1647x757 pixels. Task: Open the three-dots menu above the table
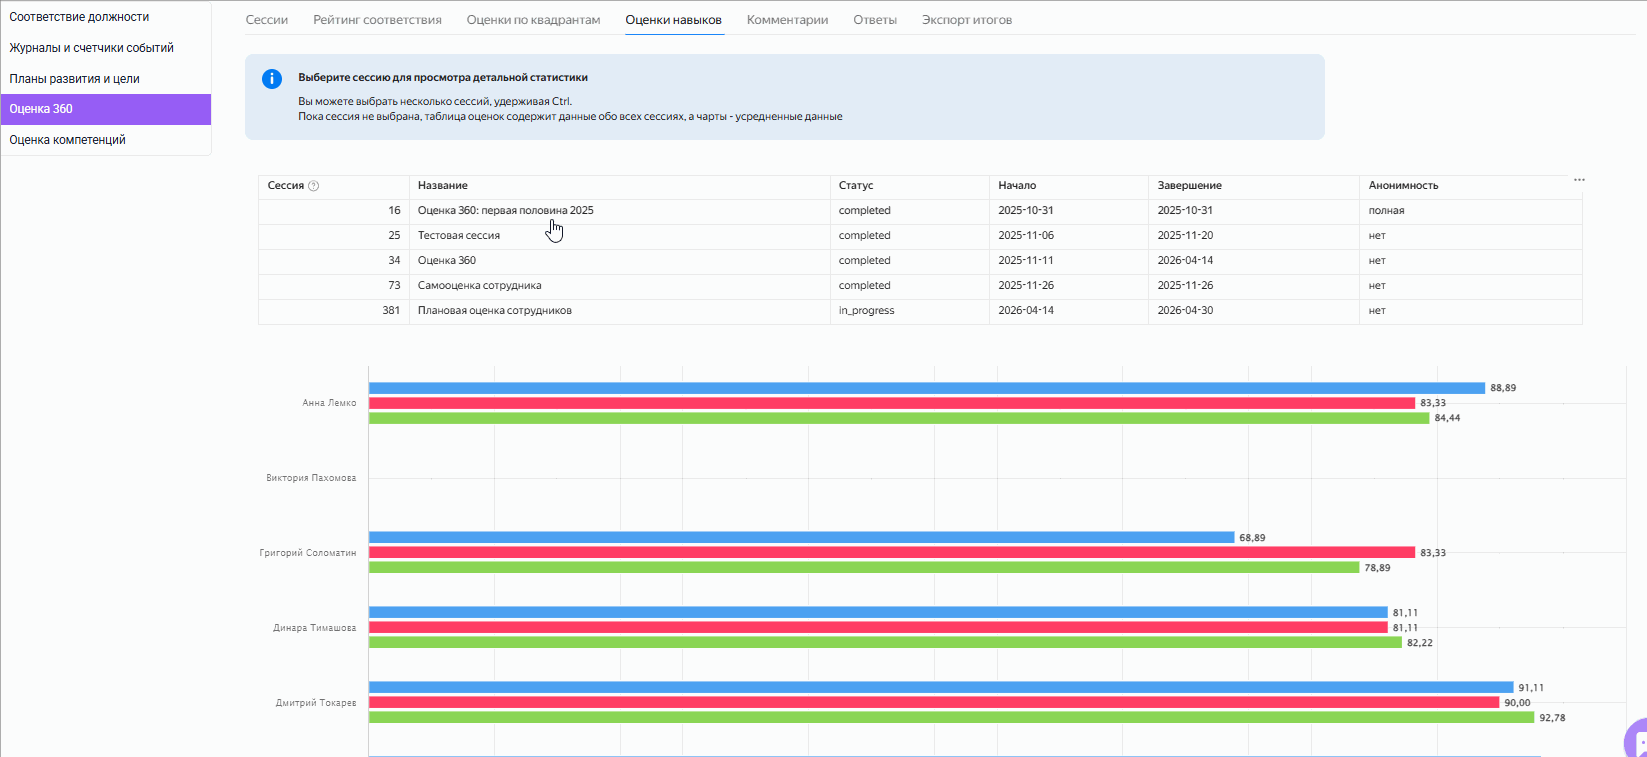click(x=1579, y=180)
